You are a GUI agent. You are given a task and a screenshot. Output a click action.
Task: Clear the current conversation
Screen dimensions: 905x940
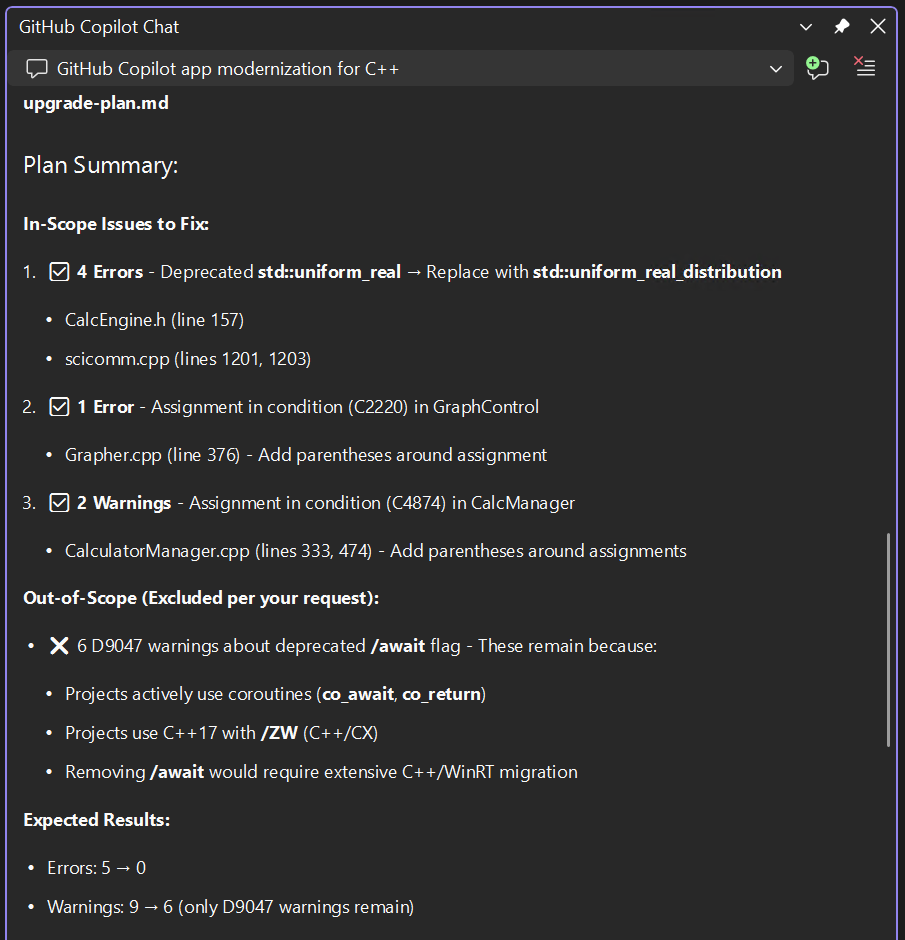point(864,68)
